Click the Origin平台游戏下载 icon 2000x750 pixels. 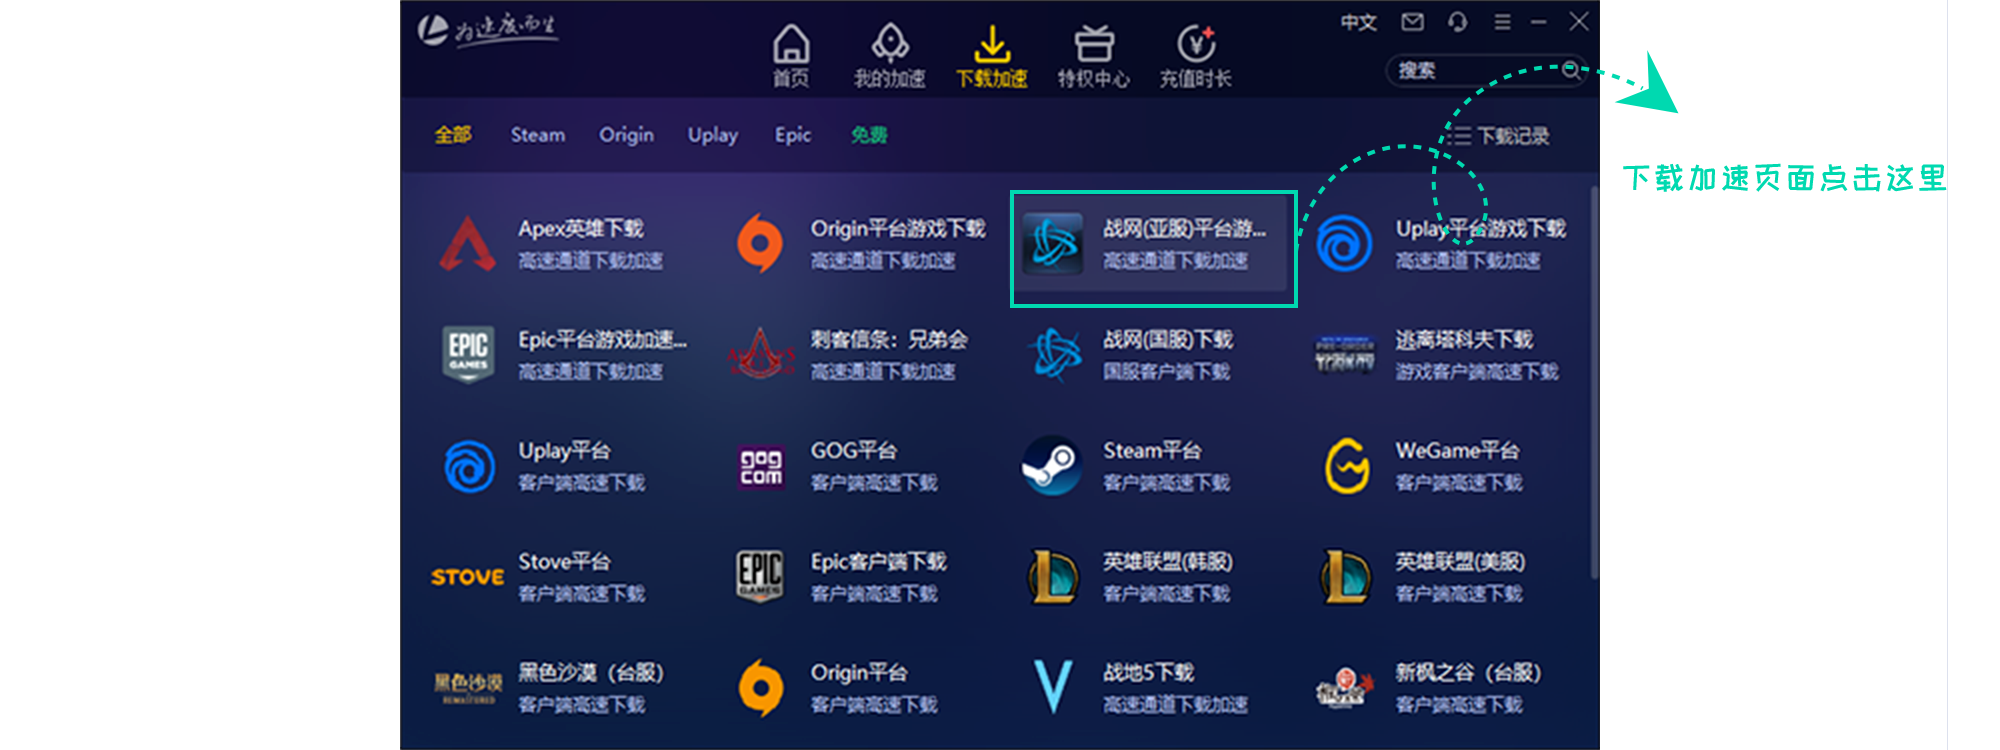(760, 244)
